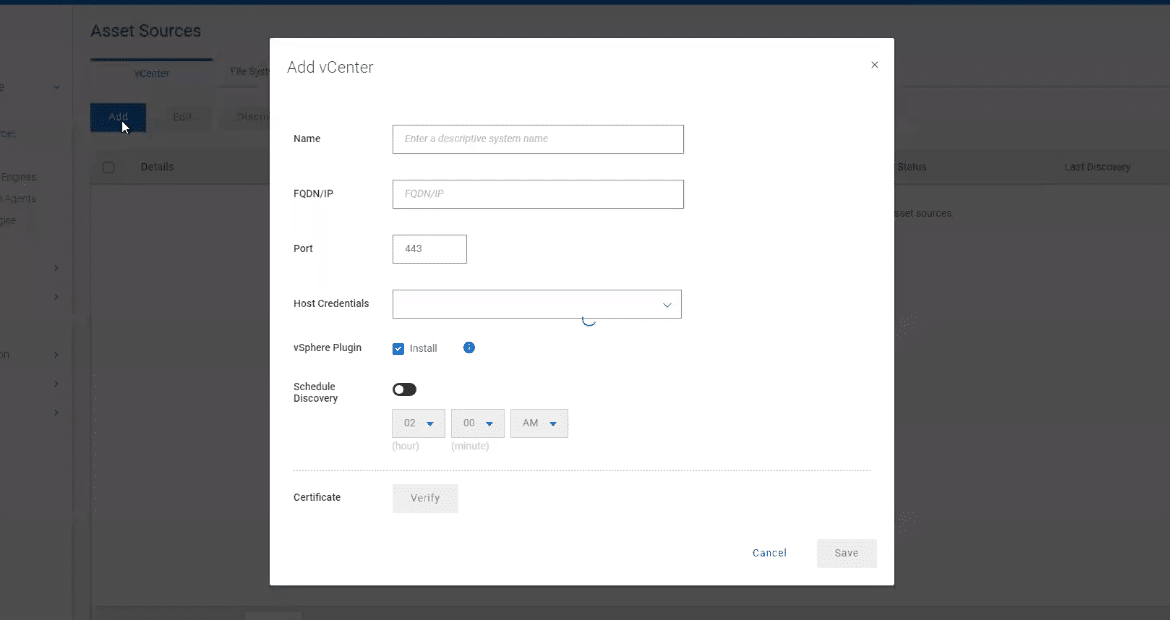Click the Certificate Verify button

click(x=425, y=498)
